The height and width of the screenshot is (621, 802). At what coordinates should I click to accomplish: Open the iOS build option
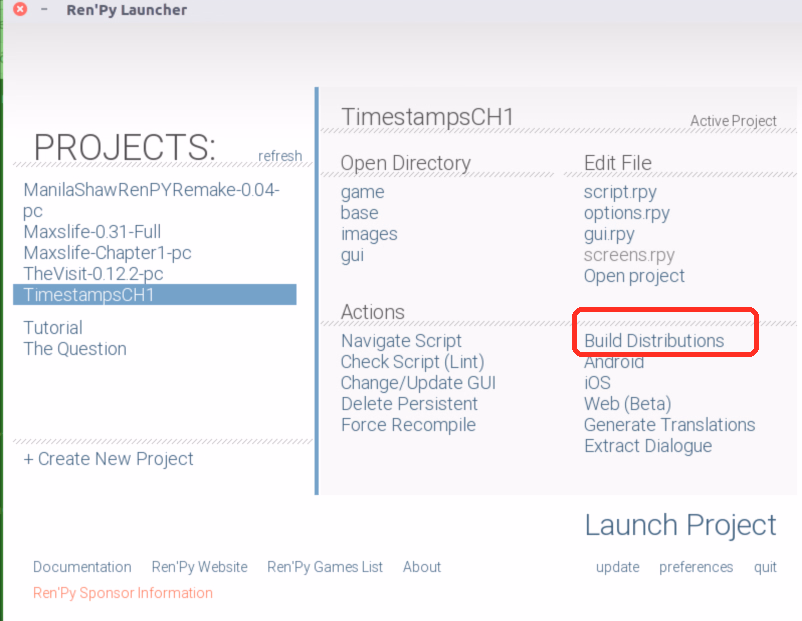coord(597,383)
